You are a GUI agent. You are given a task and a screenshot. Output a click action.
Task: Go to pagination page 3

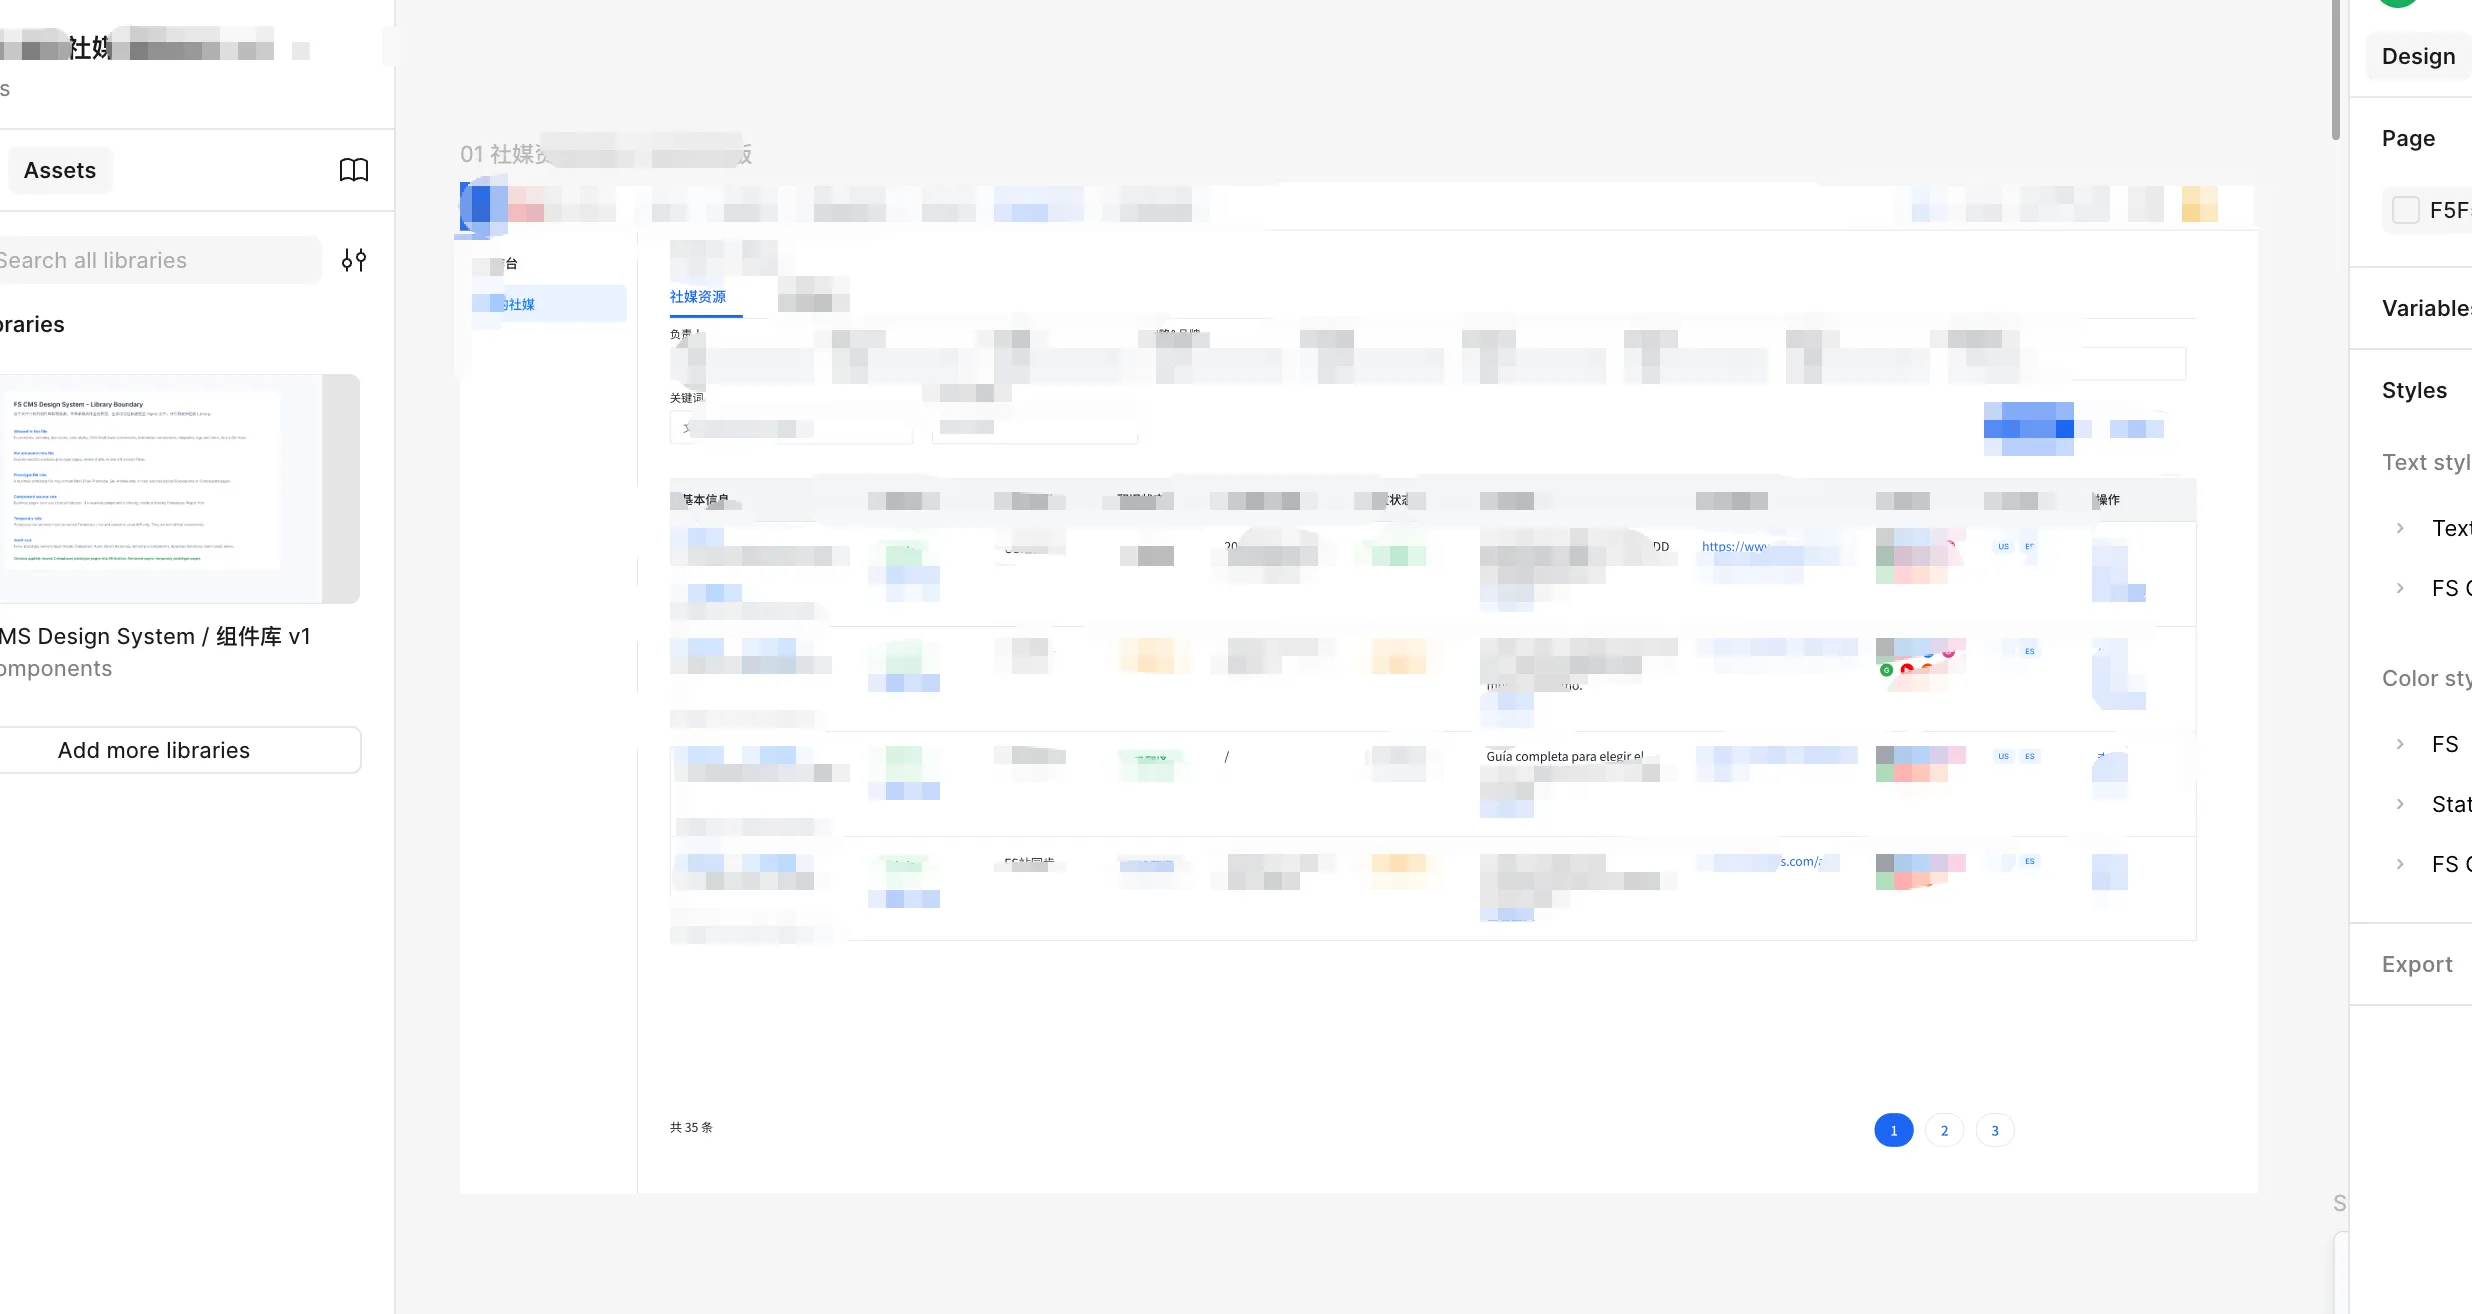tap(1995, 1130)
